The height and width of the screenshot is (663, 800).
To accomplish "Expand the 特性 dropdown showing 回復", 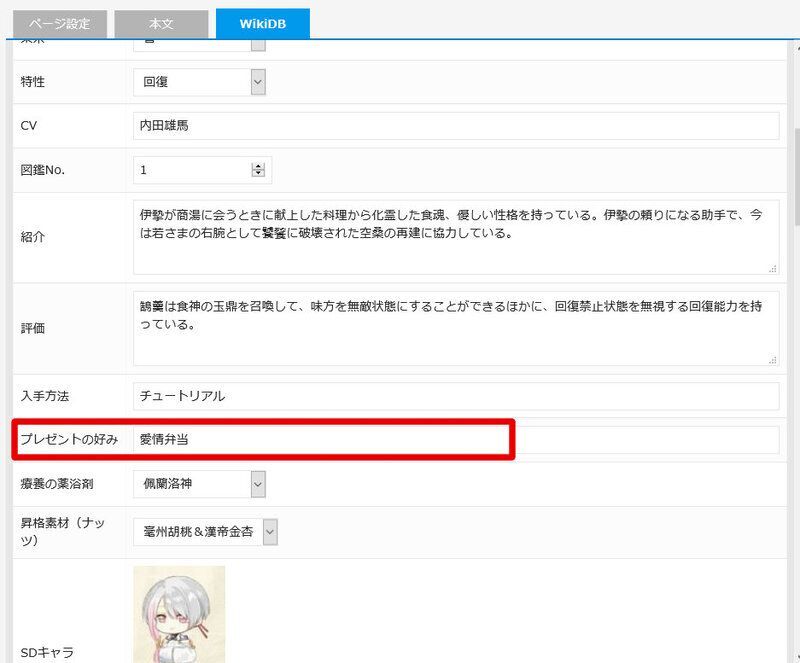I will [x=258, y=82].
